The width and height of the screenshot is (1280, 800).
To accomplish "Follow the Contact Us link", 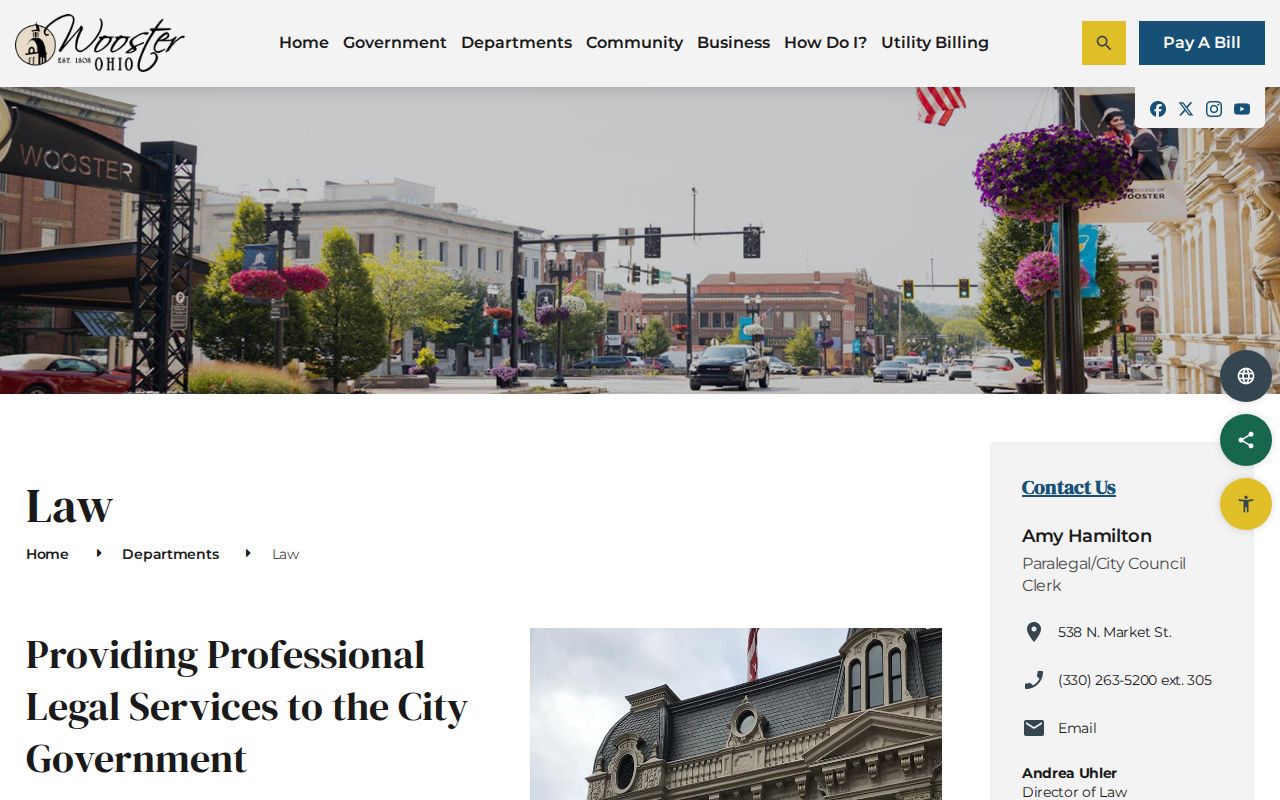I will point(1068,487).
